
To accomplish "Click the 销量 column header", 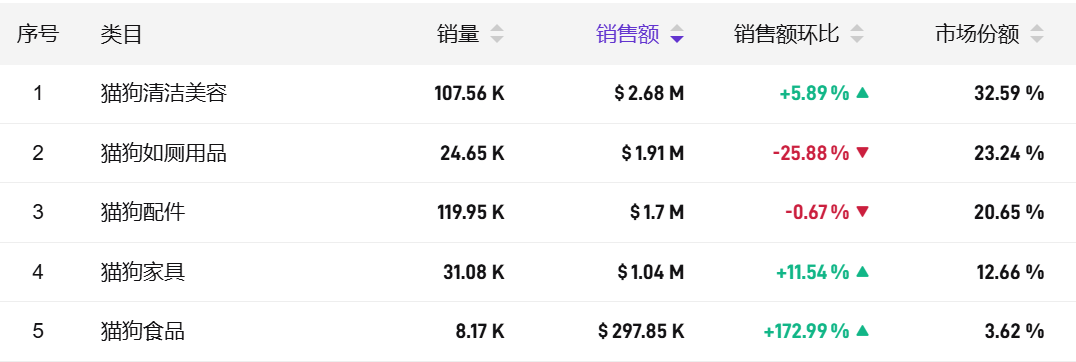I will (x=458, y=34).
